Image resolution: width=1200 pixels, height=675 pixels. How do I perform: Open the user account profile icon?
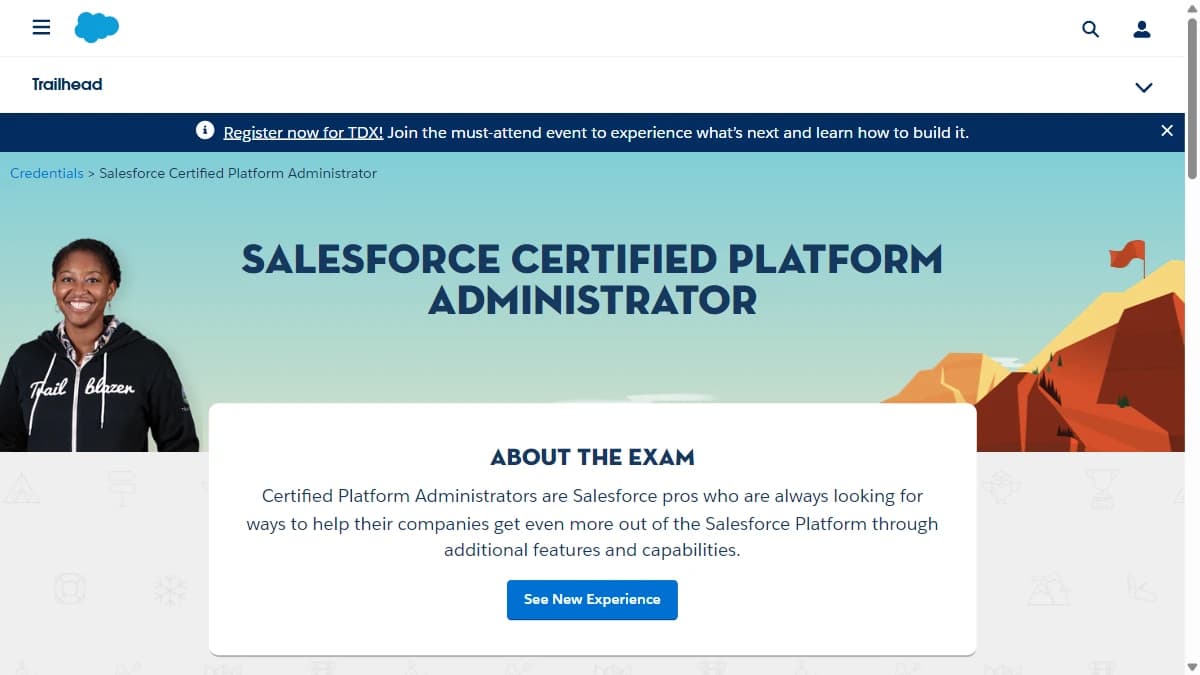[1142, 29]
